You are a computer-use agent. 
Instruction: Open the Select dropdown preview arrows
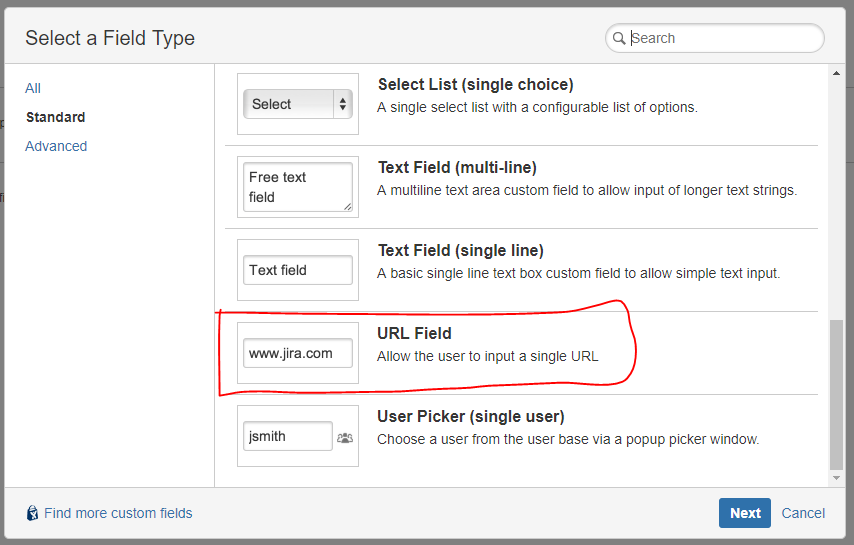click(343, 104)
